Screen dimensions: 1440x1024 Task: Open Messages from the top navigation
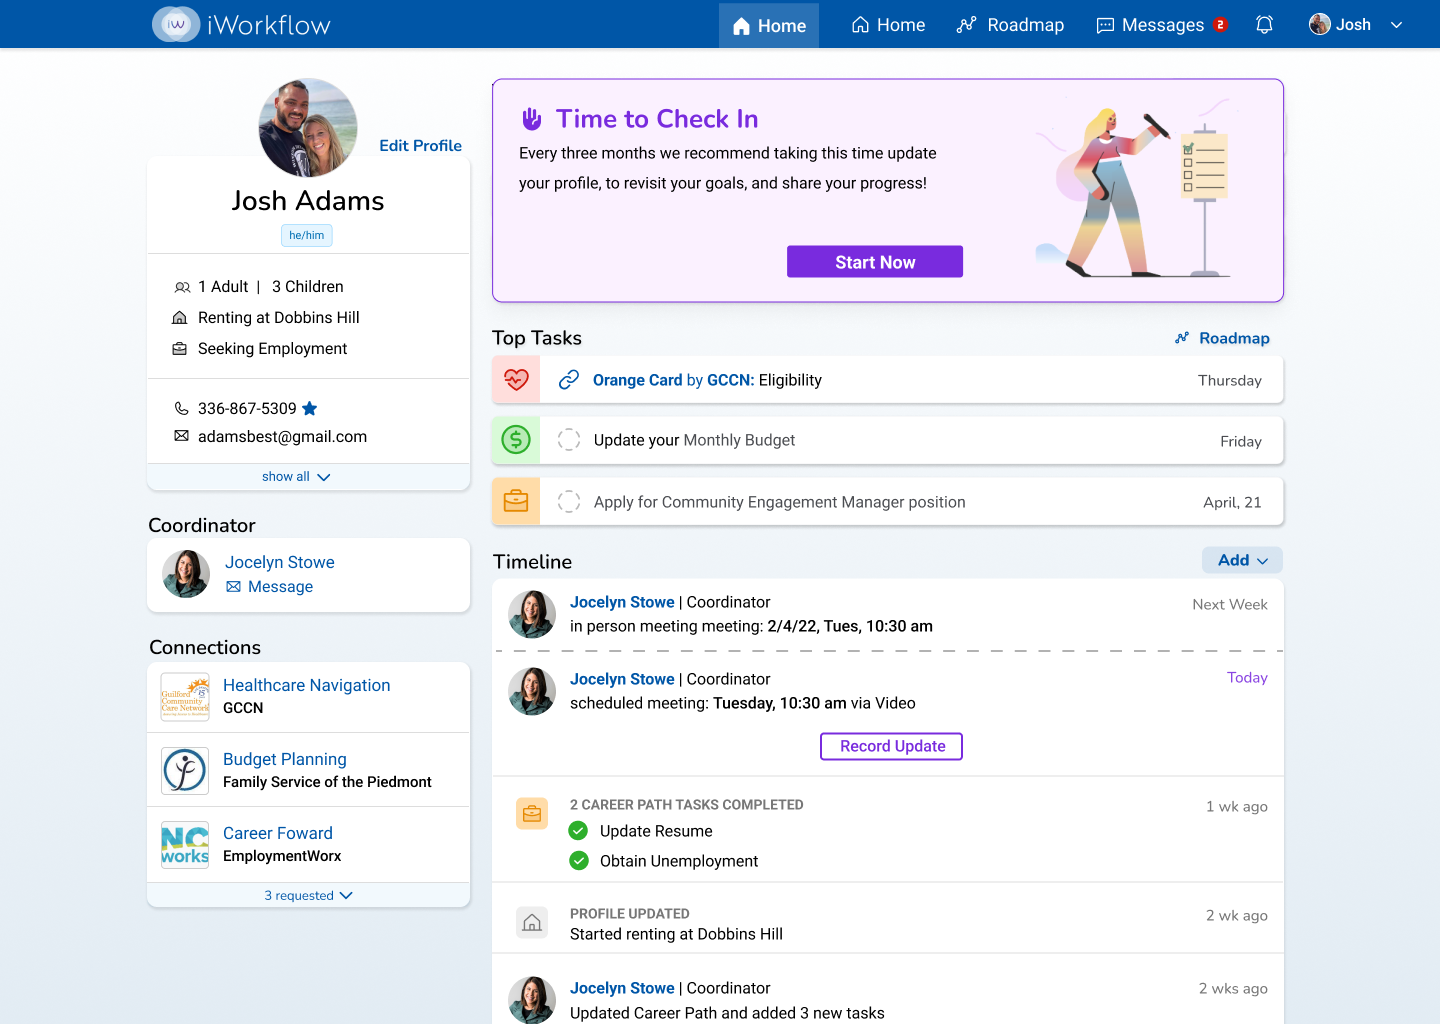(1155, 24)
